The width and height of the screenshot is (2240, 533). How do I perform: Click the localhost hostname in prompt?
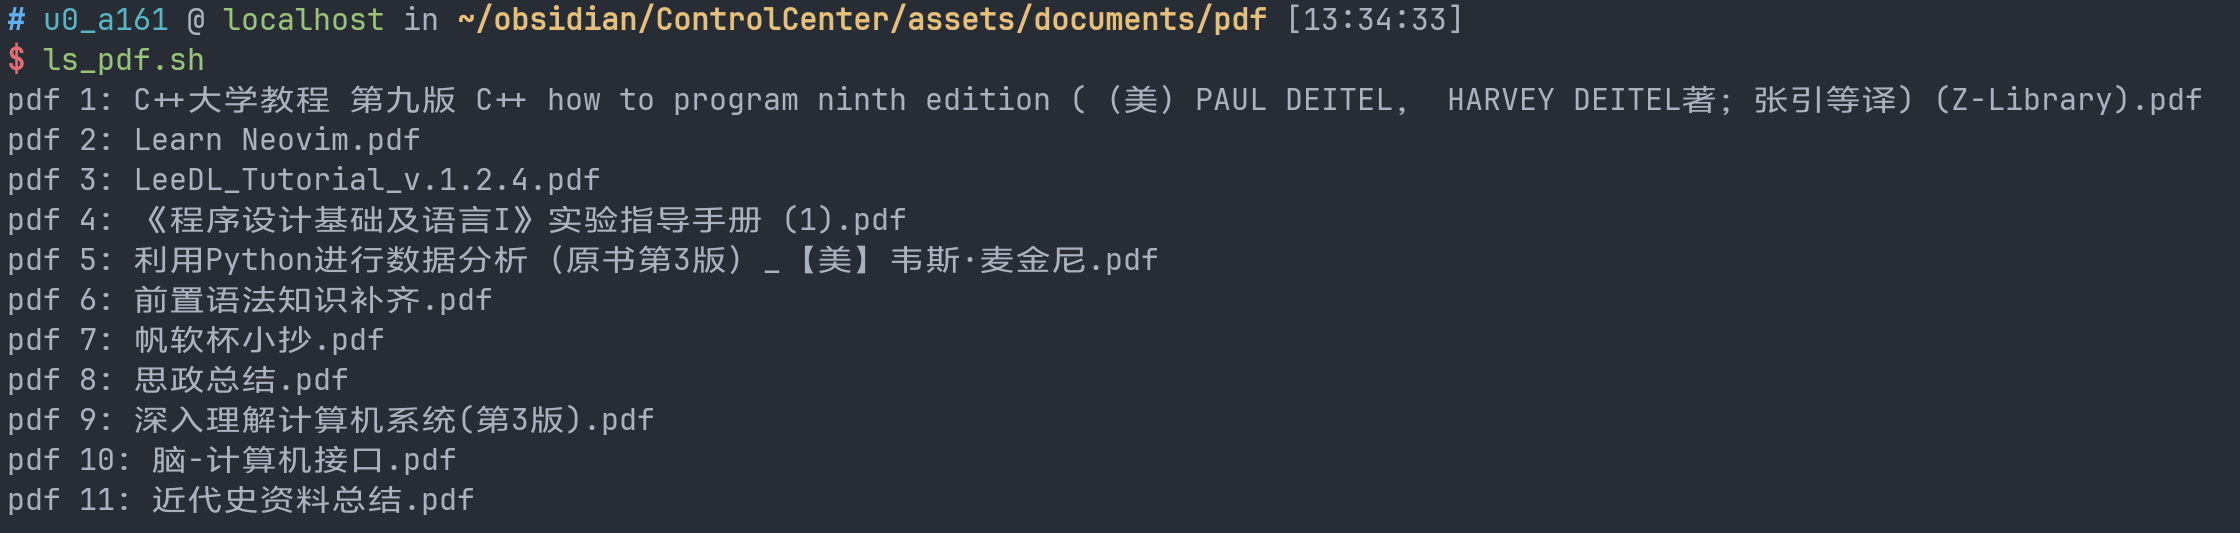coord(303,20)
